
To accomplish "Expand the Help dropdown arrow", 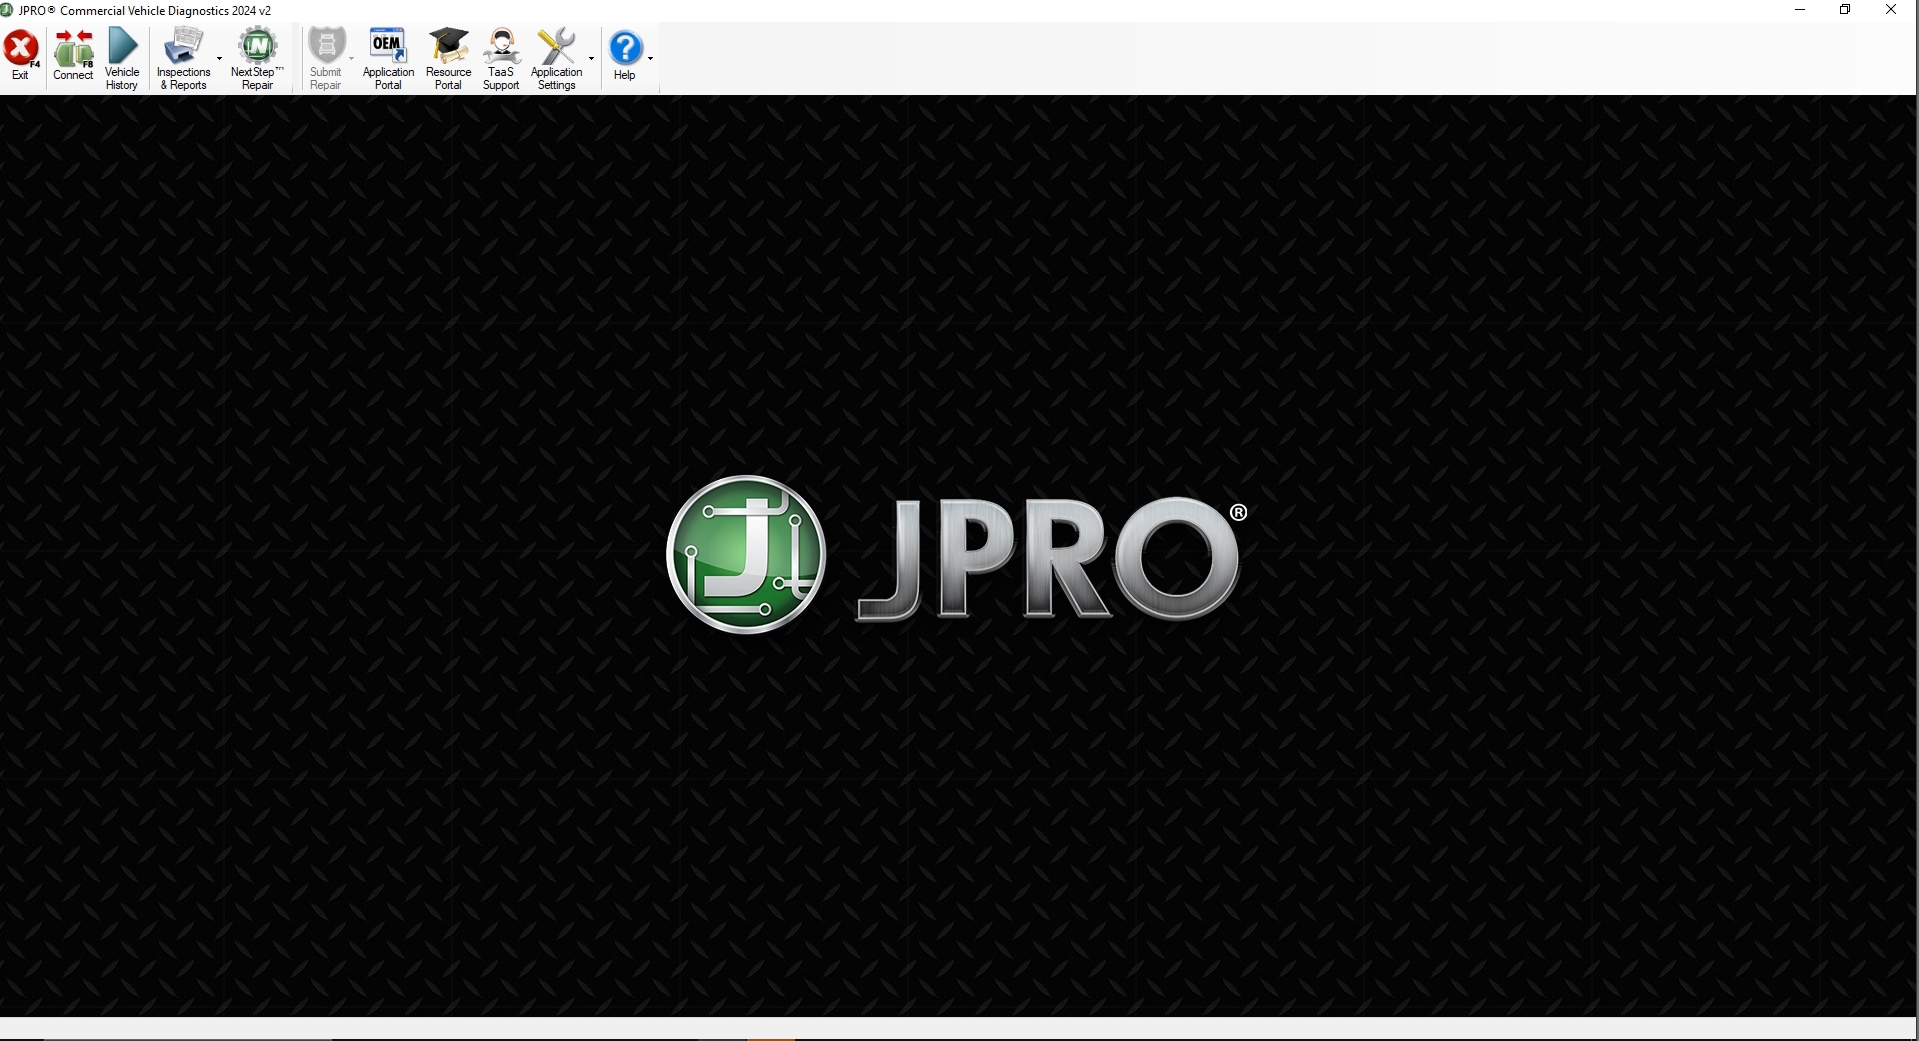I will (651, 58).
